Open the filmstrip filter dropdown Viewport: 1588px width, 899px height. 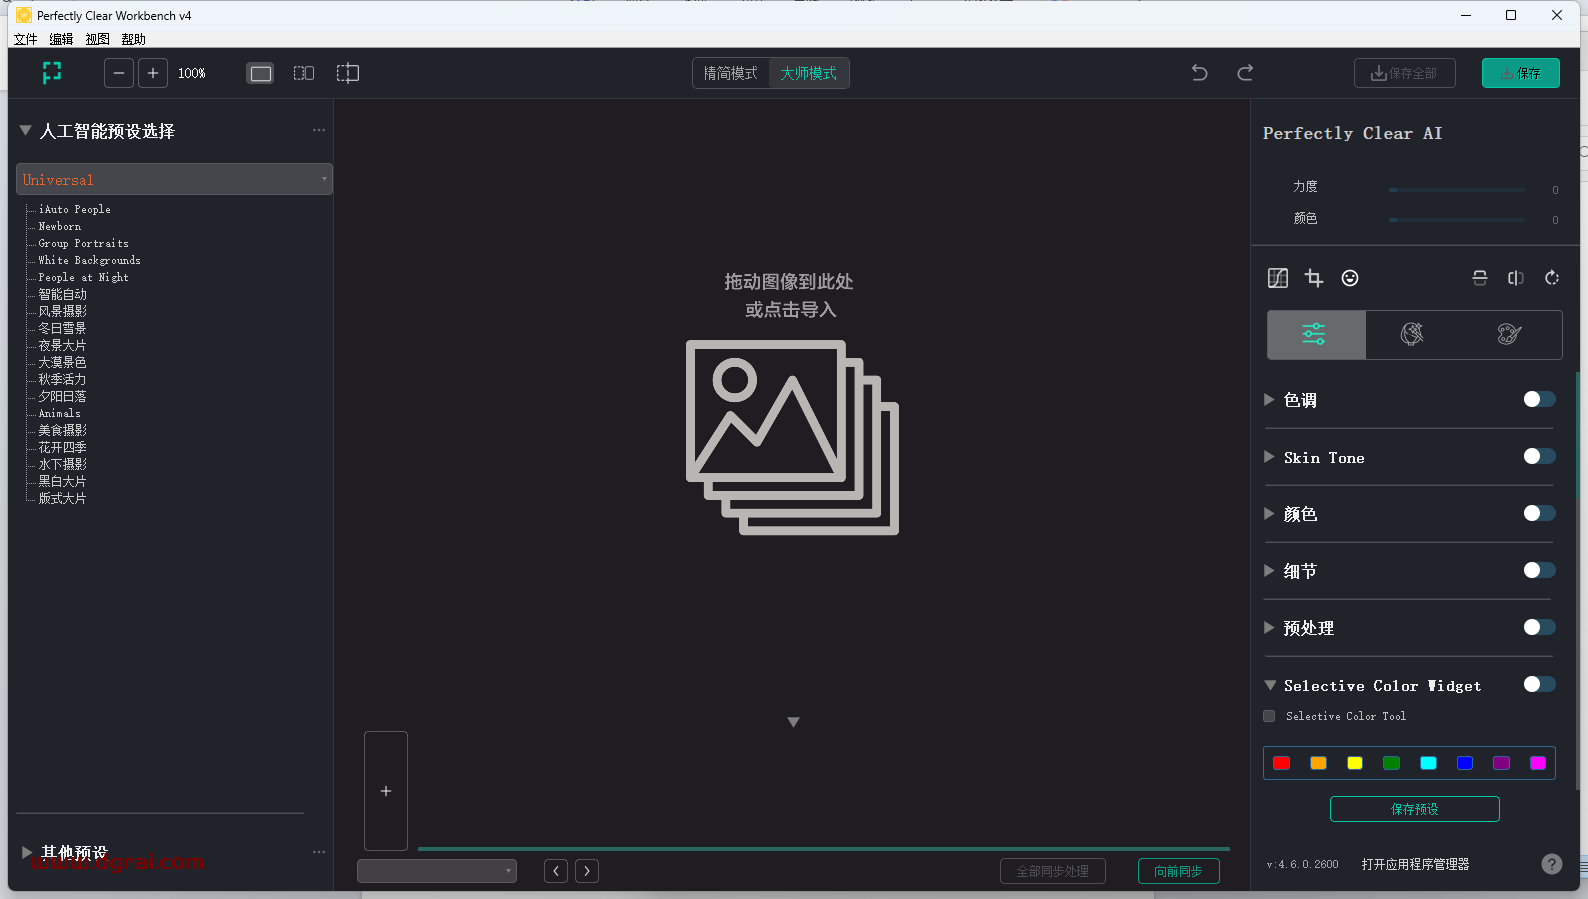pyautogui.click(x=437, y=871)
